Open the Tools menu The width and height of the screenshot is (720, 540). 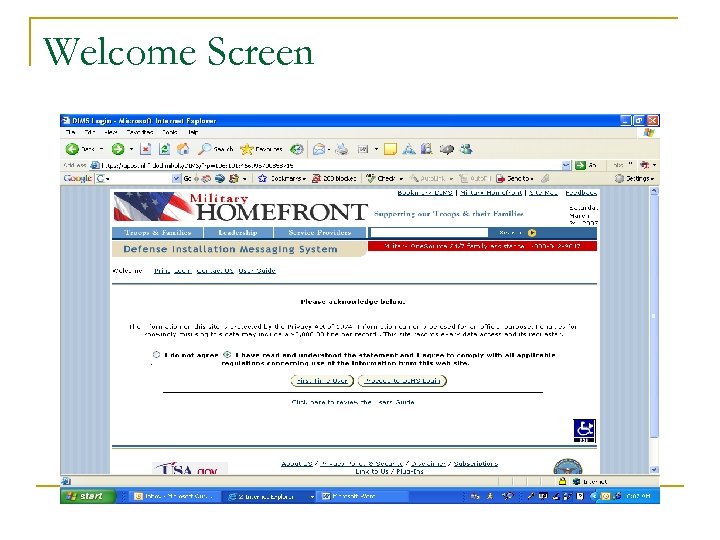[x=170, y=132]
